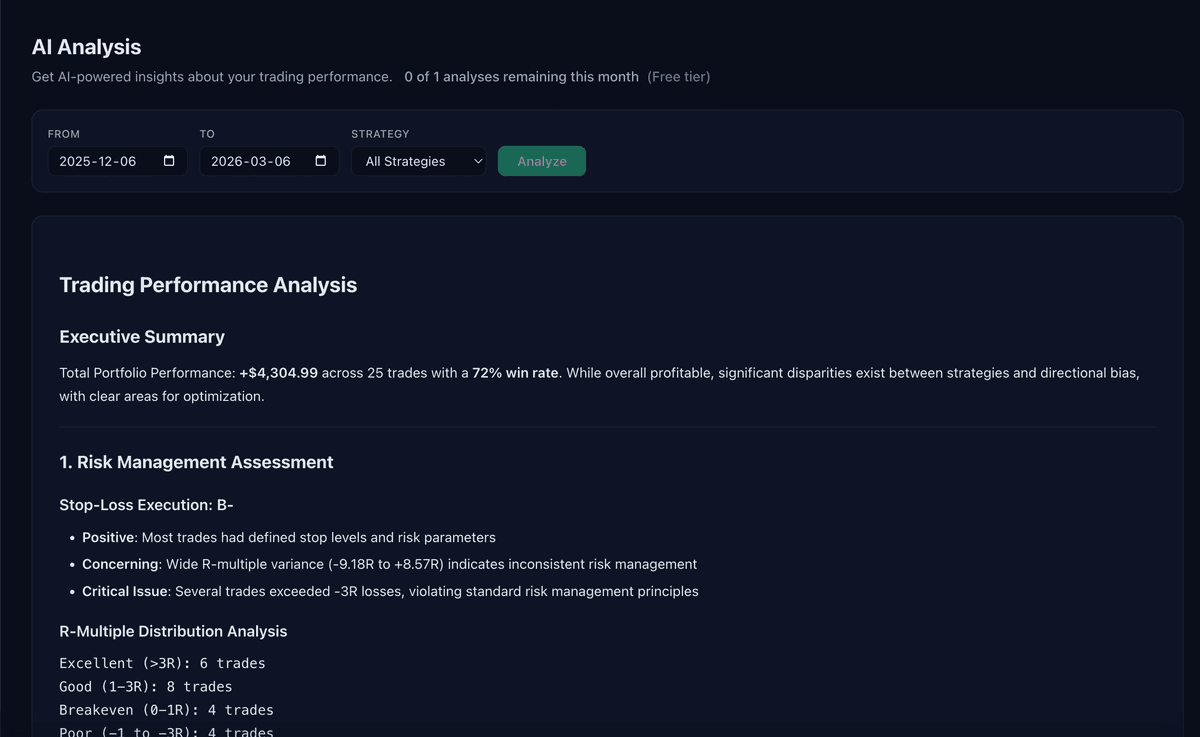Open the TO date calendar picker icon
Screen dimensions: 1200x737
coord(321,161)
